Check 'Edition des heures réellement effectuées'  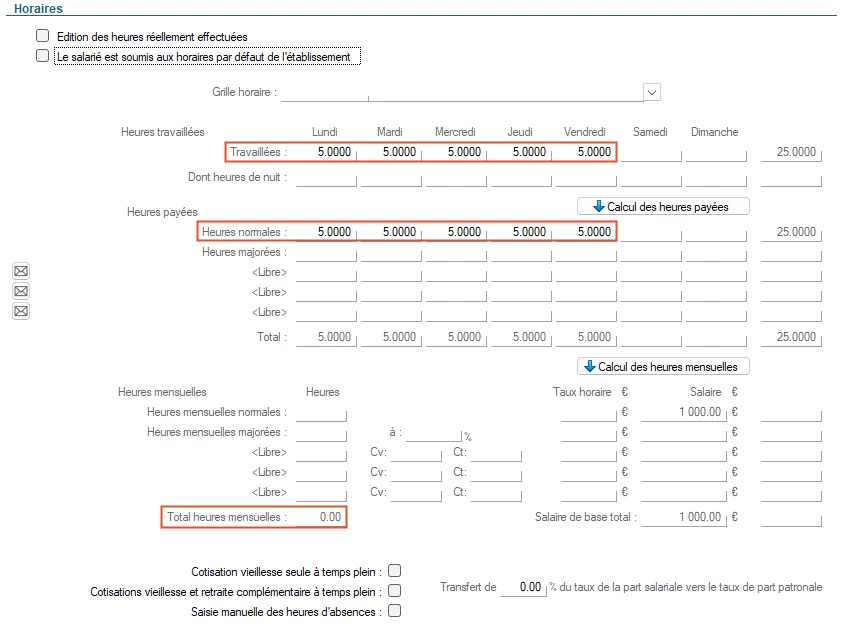coord(42,36)
